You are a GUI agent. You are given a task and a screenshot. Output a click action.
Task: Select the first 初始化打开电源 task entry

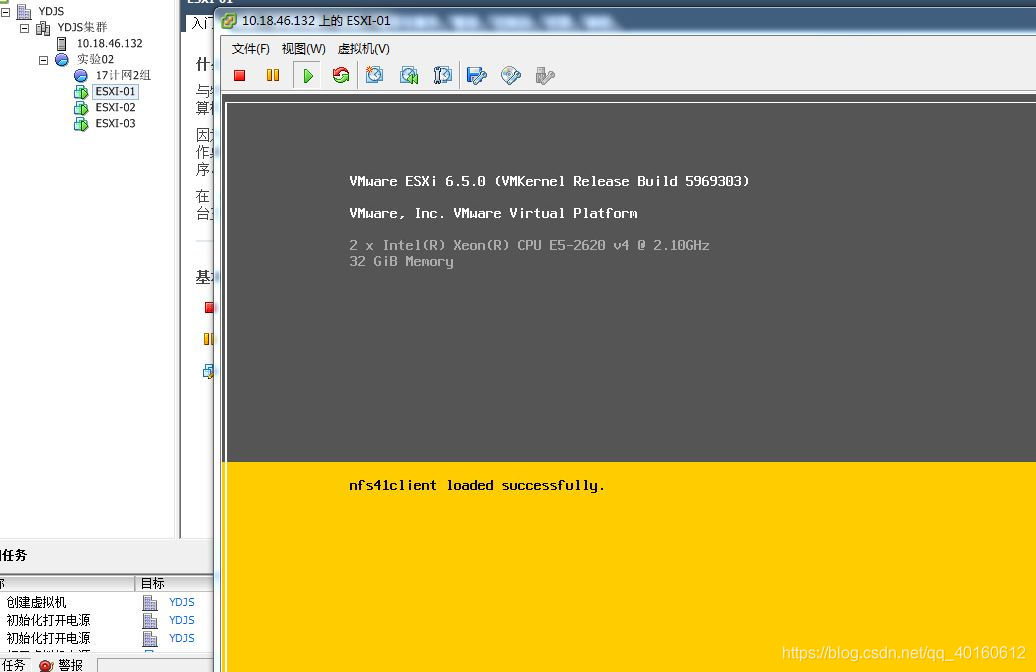coord(48,620)
